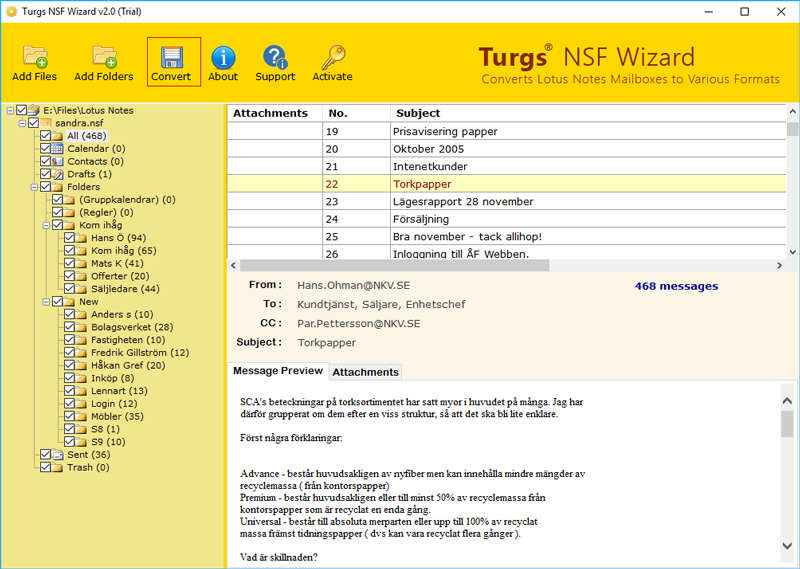The image size is (800, 569).
Task: Open message 23 Lägesrapport 28 november
Action: point(507,202)
